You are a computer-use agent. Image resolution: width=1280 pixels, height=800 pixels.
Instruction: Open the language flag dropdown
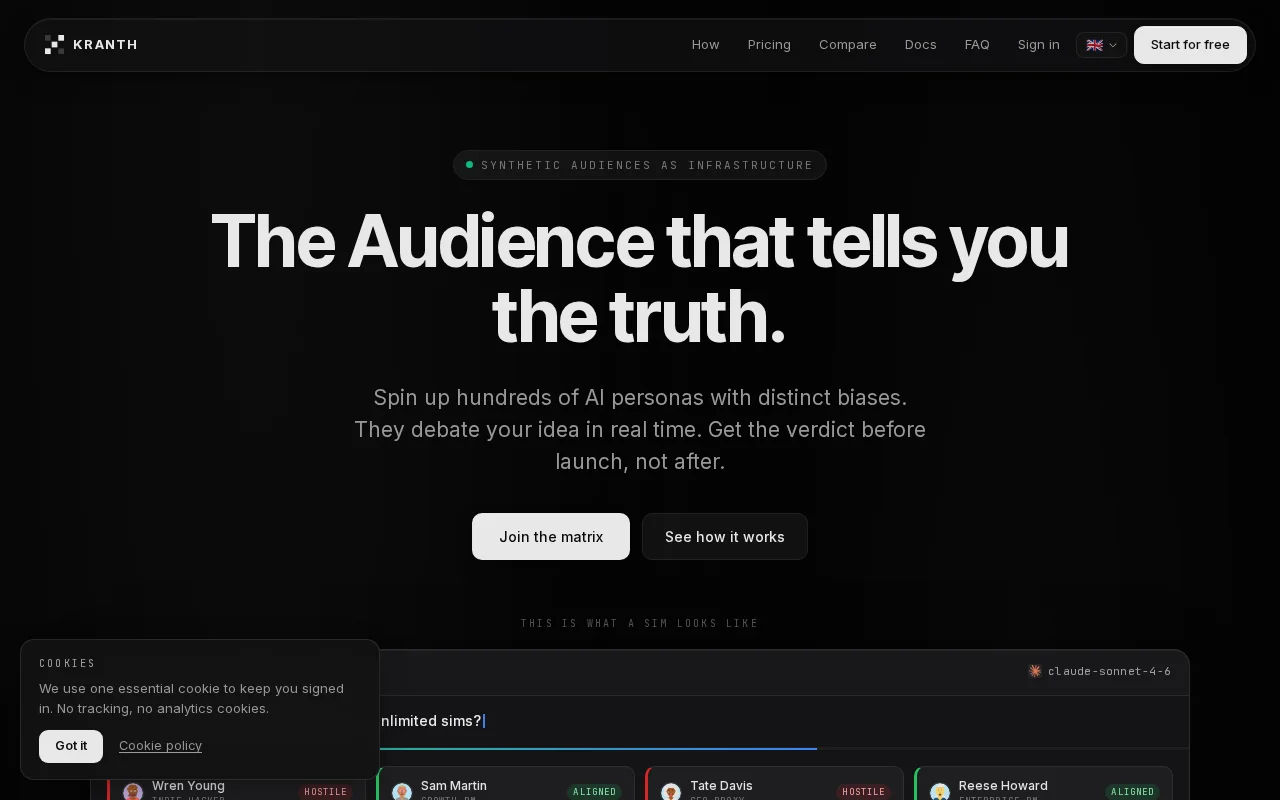1101,45
